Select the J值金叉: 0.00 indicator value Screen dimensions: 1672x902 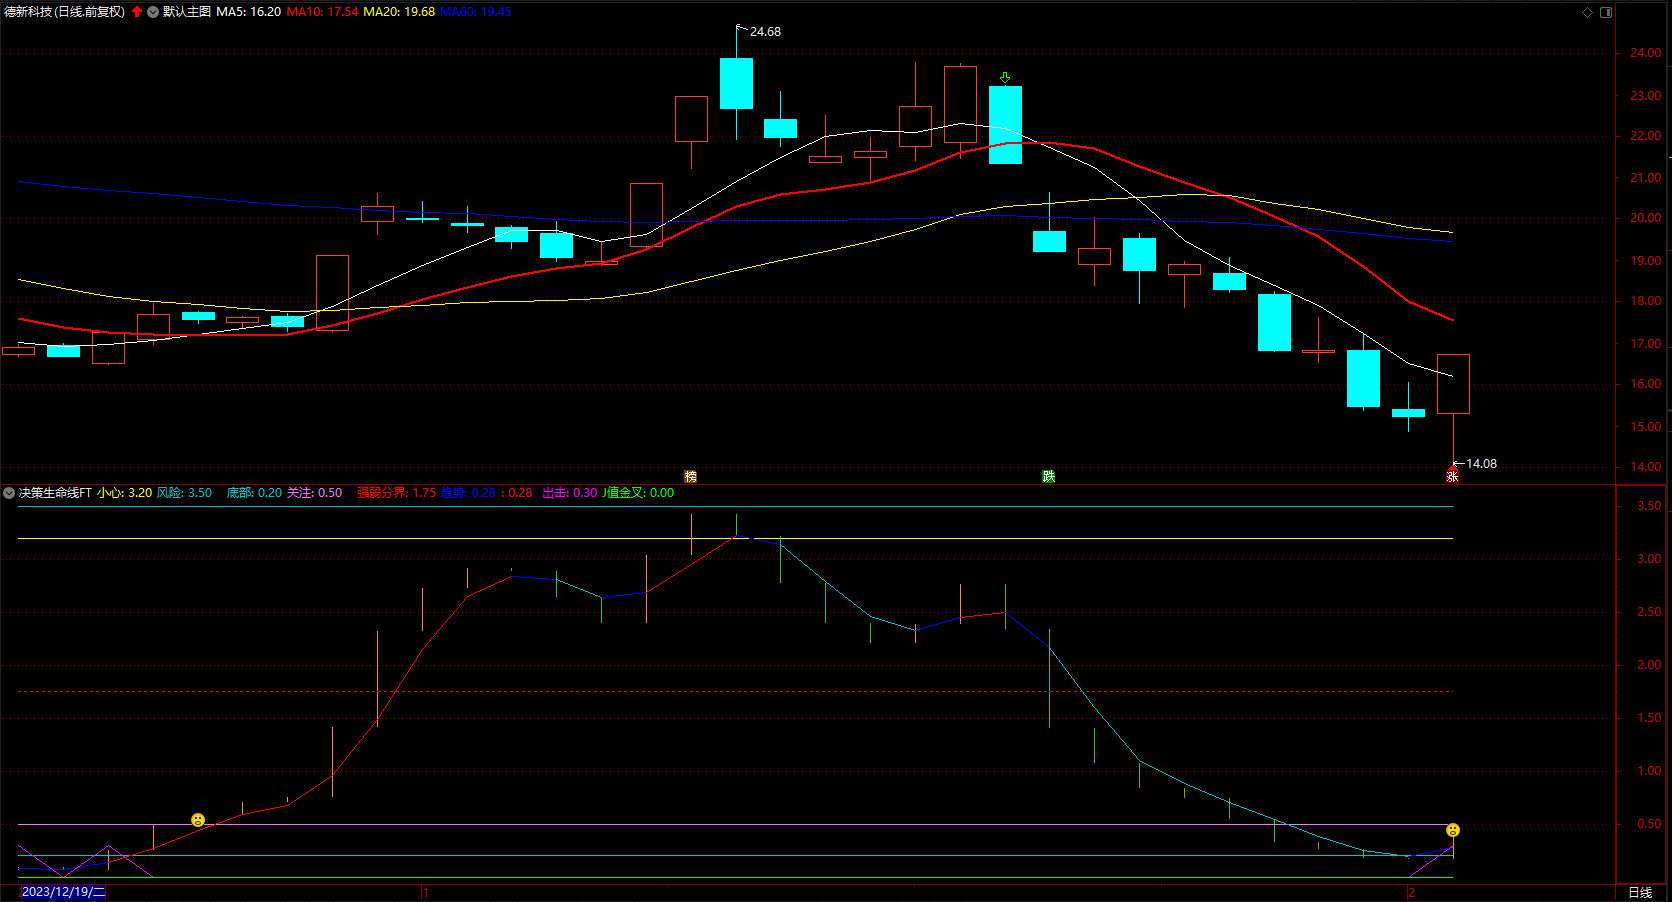click(x=638, y=493)
